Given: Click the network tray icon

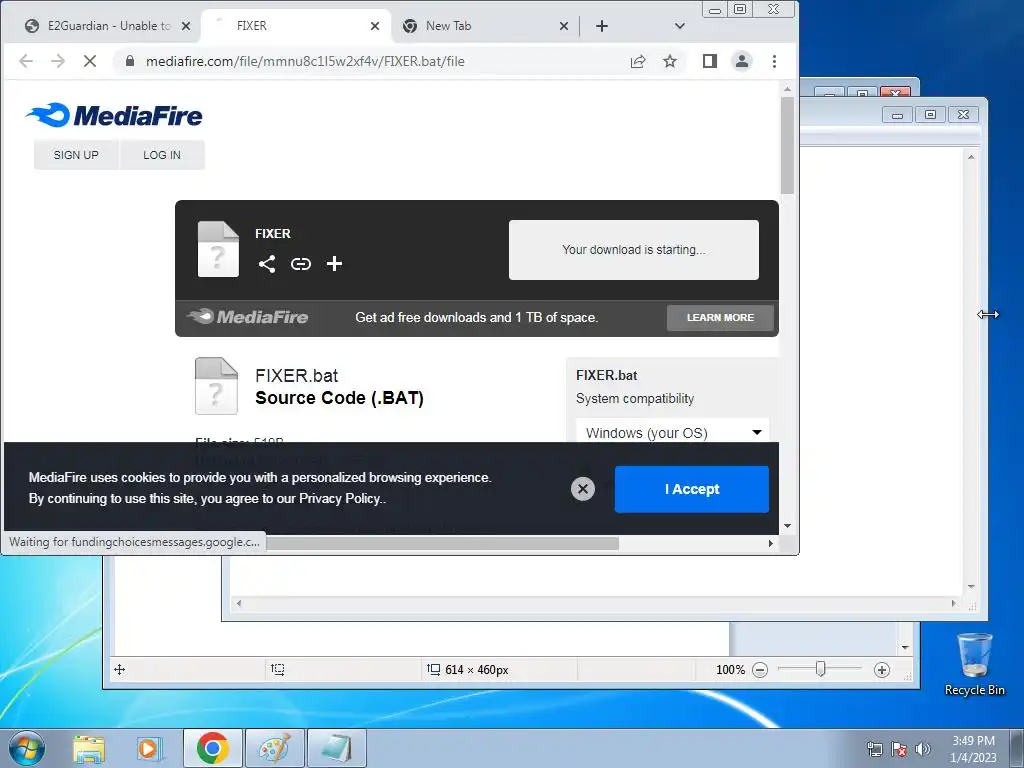Looking at the screenshot, I should point(874,749).
